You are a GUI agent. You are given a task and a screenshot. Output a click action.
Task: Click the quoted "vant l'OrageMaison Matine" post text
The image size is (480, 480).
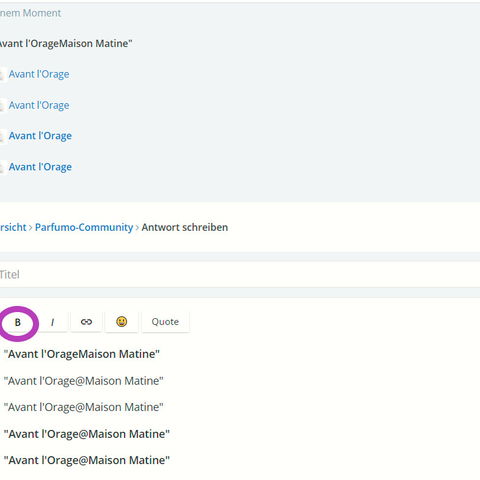click(66, 44)
